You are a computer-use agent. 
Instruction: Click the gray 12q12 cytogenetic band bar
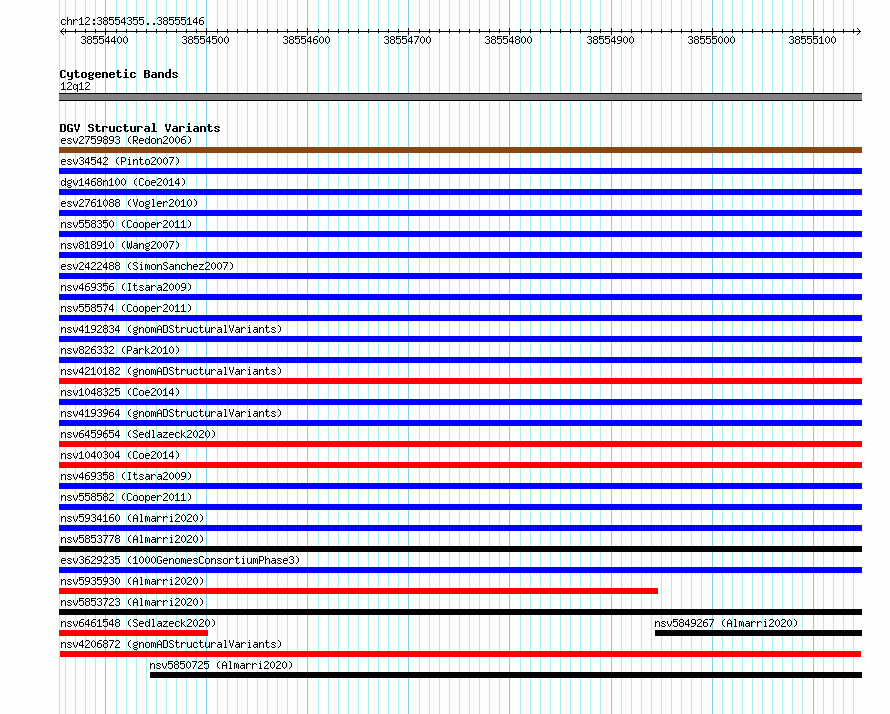click(460, 97)
